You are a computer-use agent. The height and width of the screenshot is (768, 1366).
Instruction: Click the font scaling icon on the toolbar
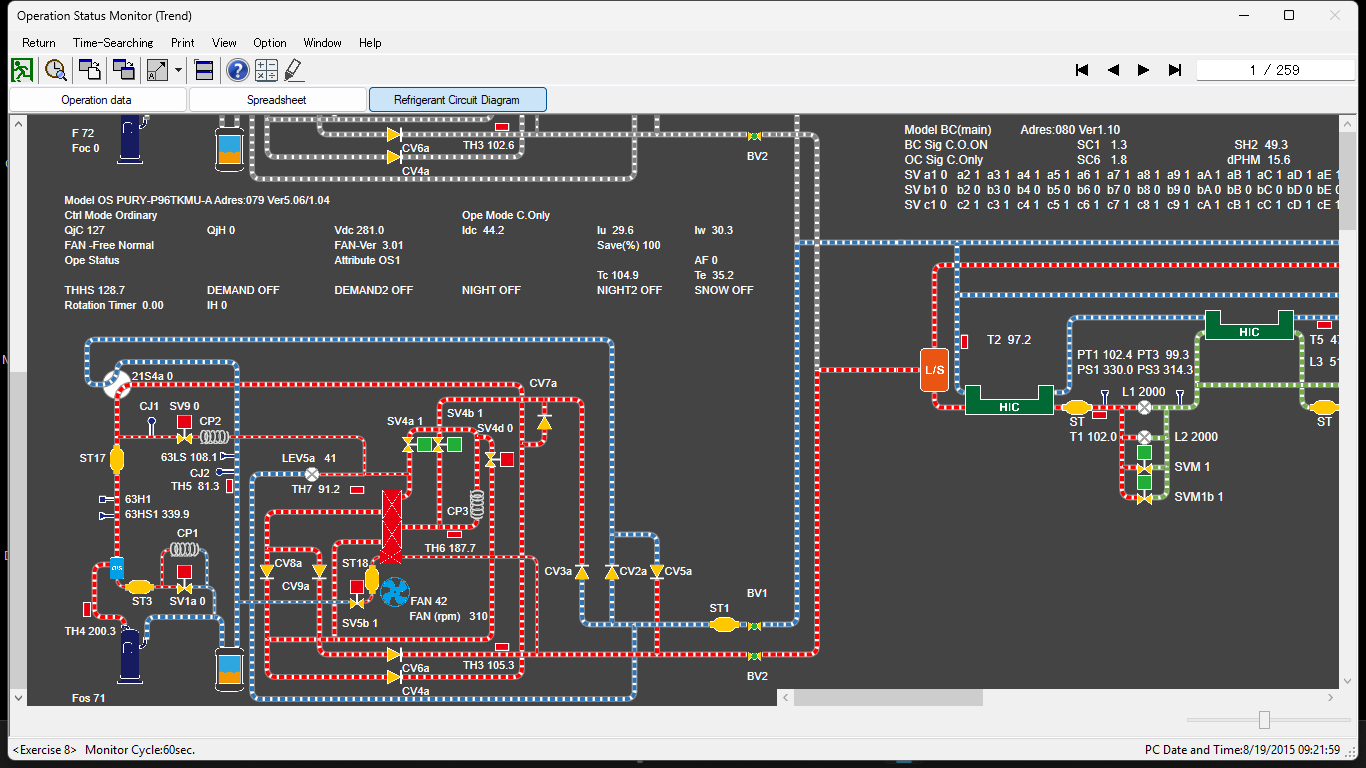pos(158,70)
